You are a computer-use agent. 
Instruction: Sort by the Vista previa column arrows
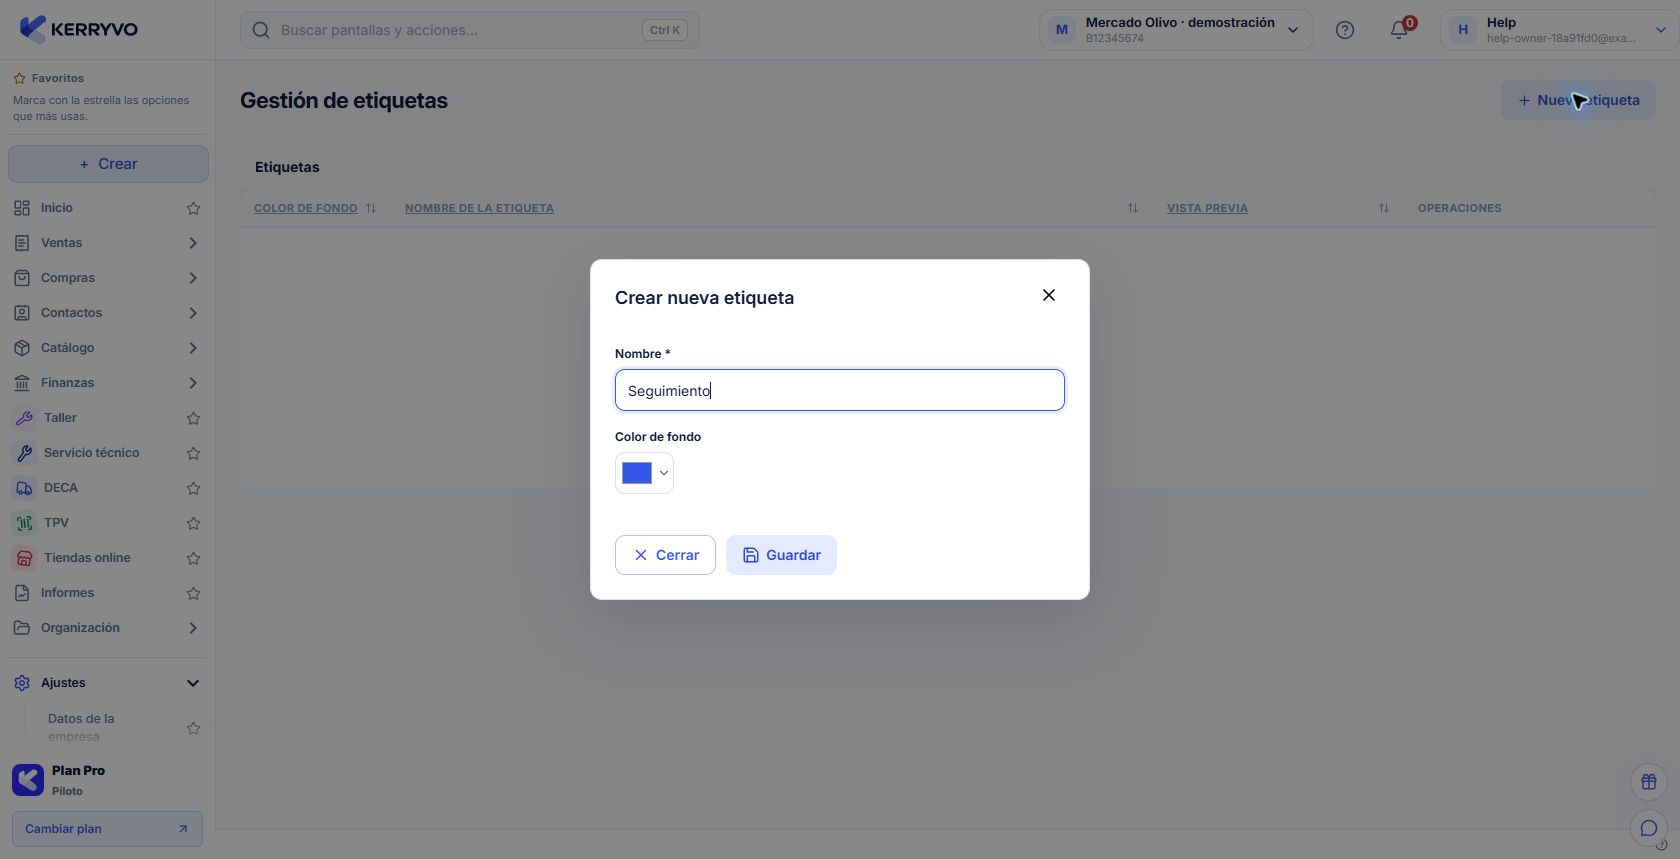click(1383, 208)
